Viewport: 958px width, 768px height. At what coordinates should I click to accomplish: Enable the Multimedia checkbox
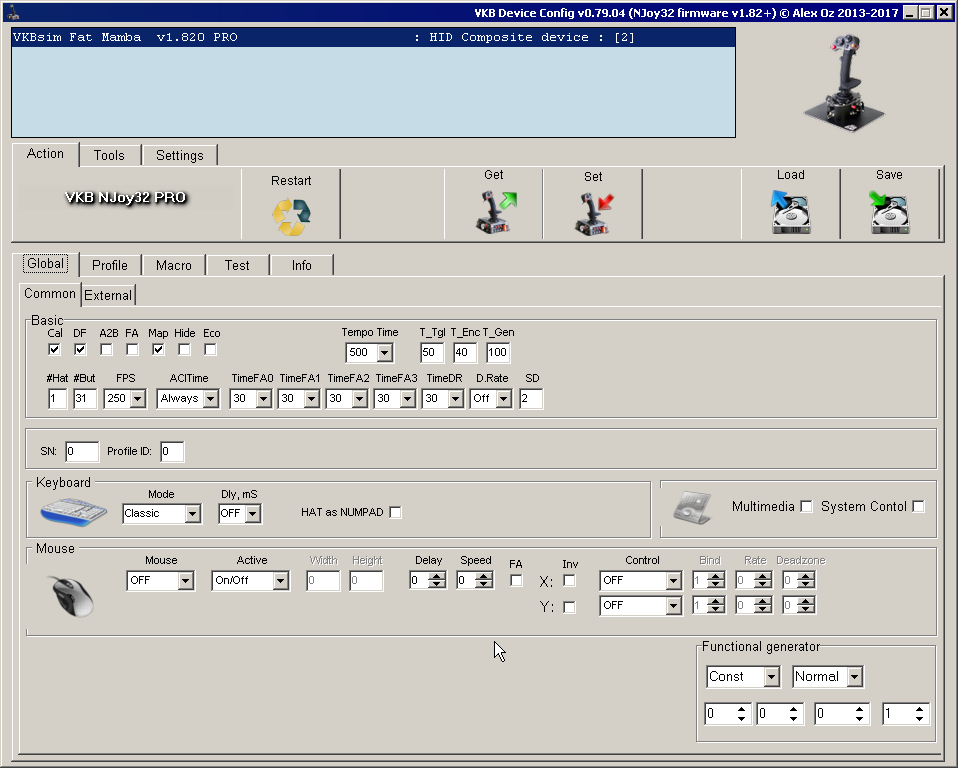pos(806,507)
